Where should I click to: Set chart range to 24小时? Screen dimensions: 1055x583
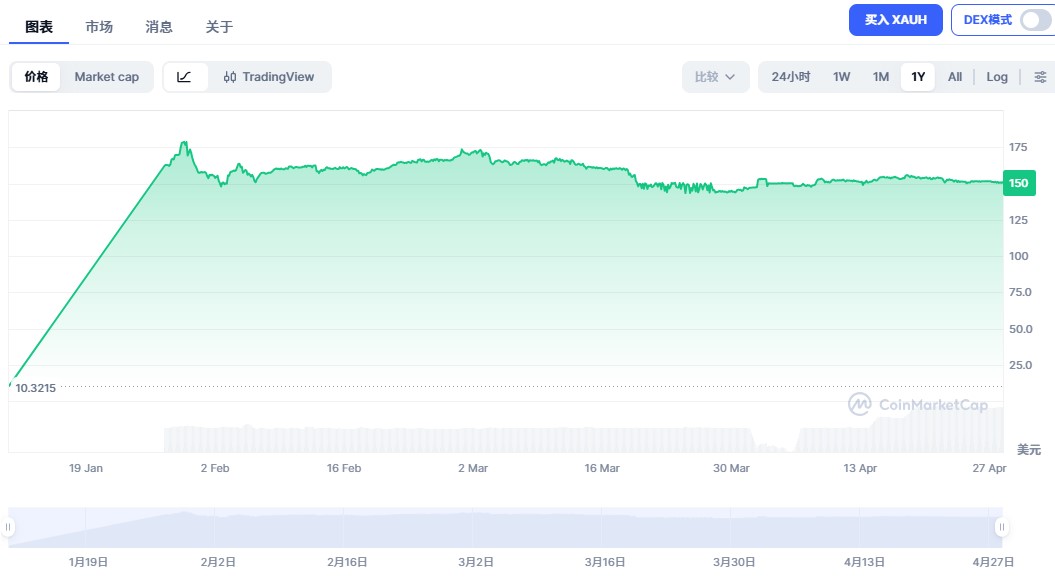point(790,77)
